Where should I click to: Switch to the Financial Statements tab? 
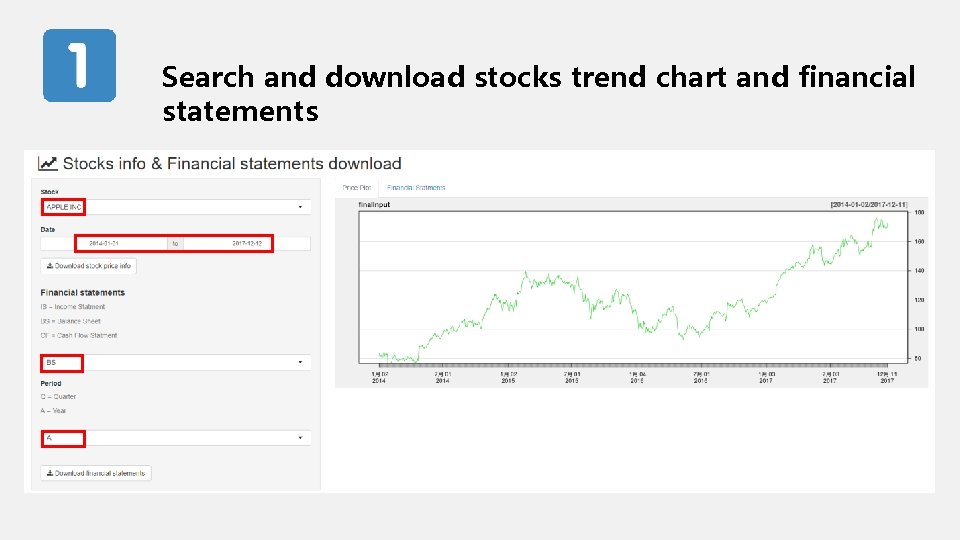point(416,187)
